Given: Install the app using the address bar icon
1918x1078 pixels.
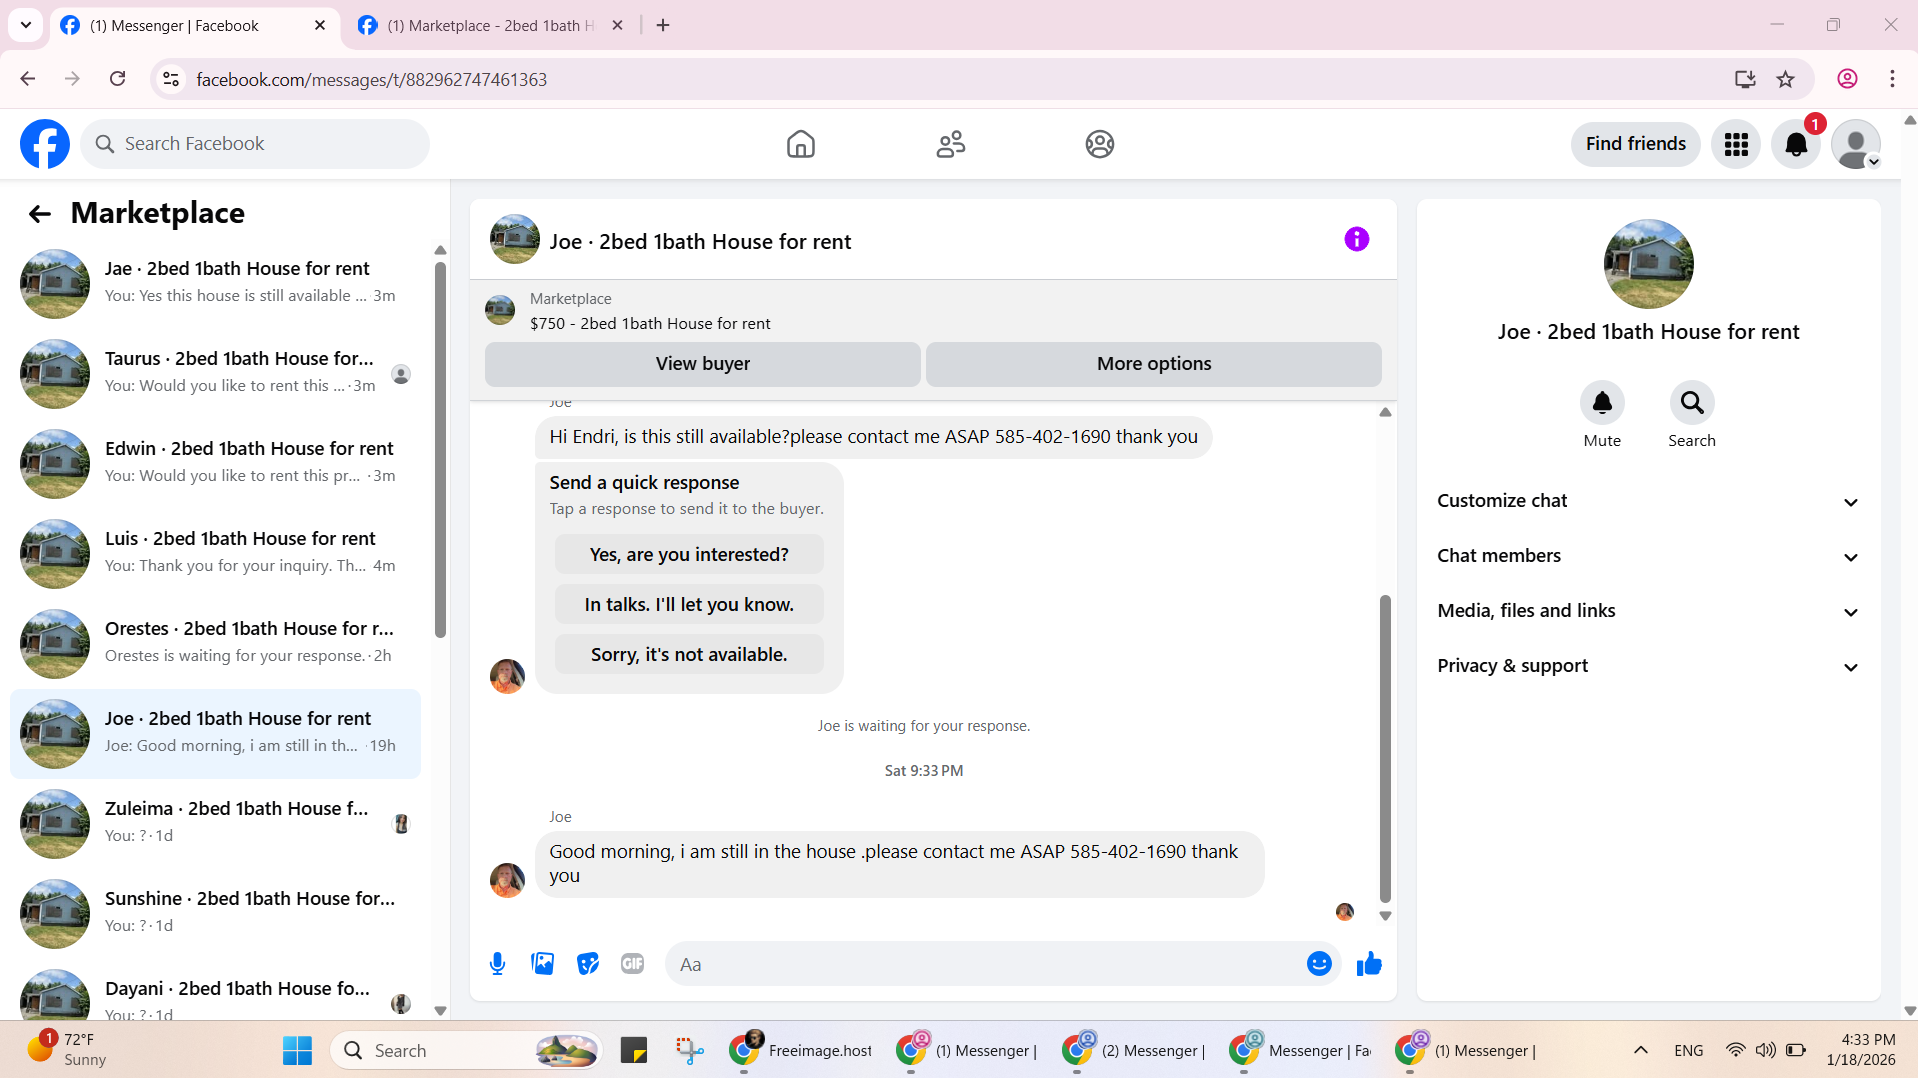Looking at the screenshot, I should coord(1745,79).
